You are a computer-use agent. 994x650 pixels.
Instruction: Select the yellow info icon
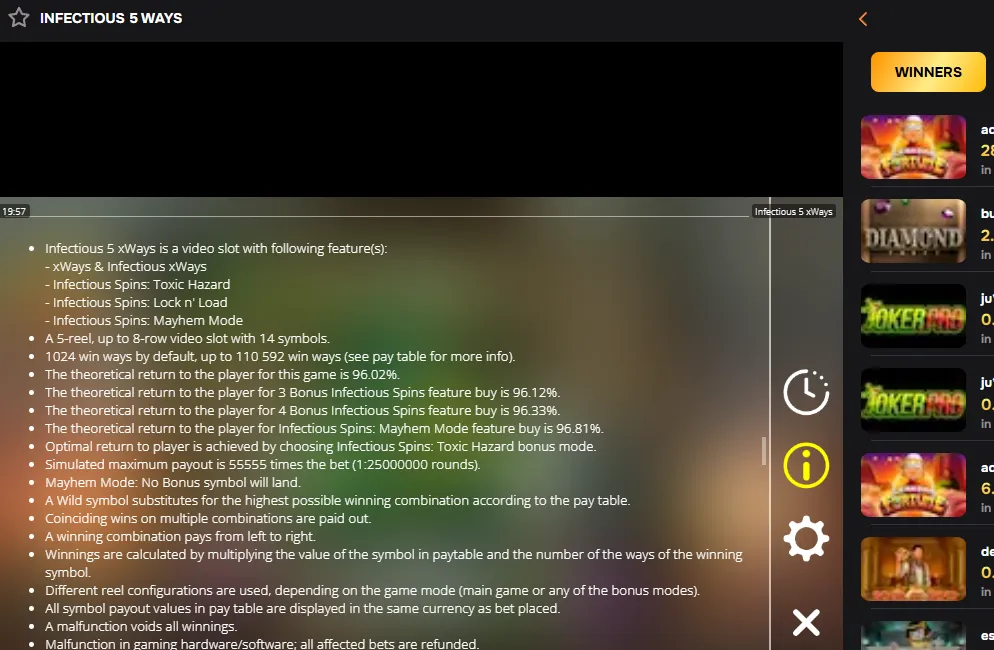806,465
